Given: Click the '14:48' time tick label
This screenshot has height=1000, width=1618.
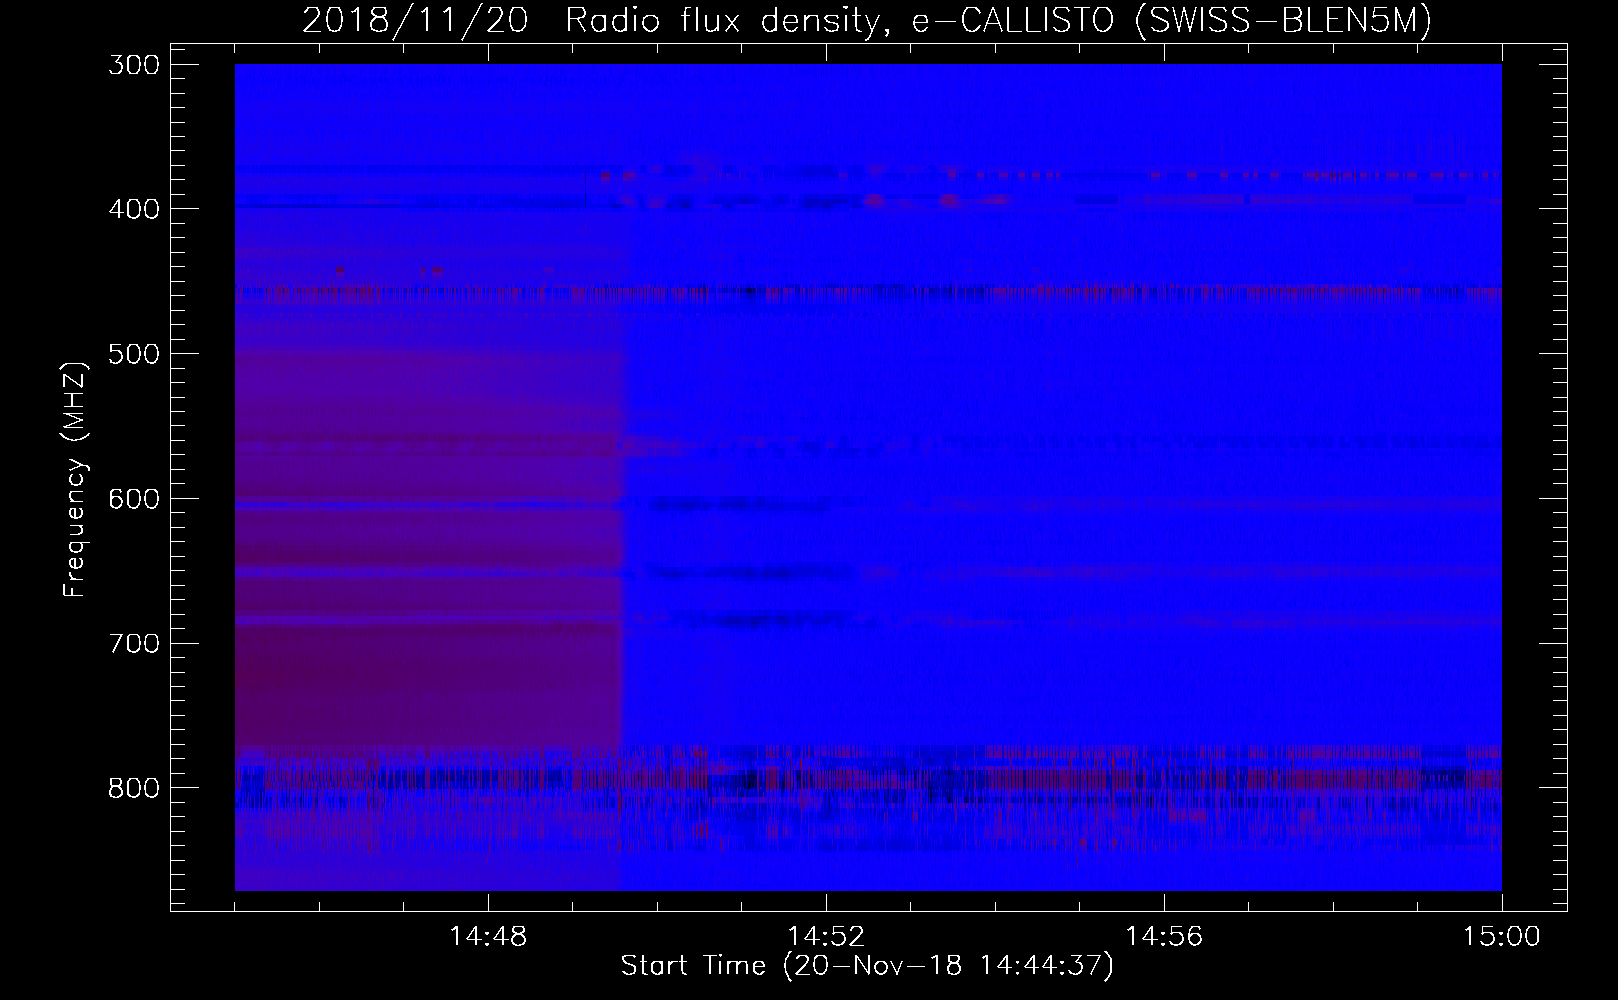Looking at the screenshot, I should point(488,937).
